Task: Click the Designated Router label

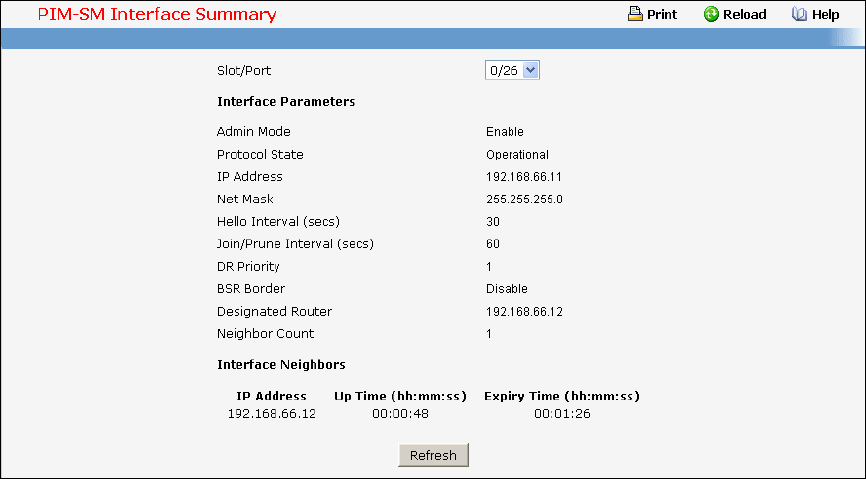Action: 274,312
